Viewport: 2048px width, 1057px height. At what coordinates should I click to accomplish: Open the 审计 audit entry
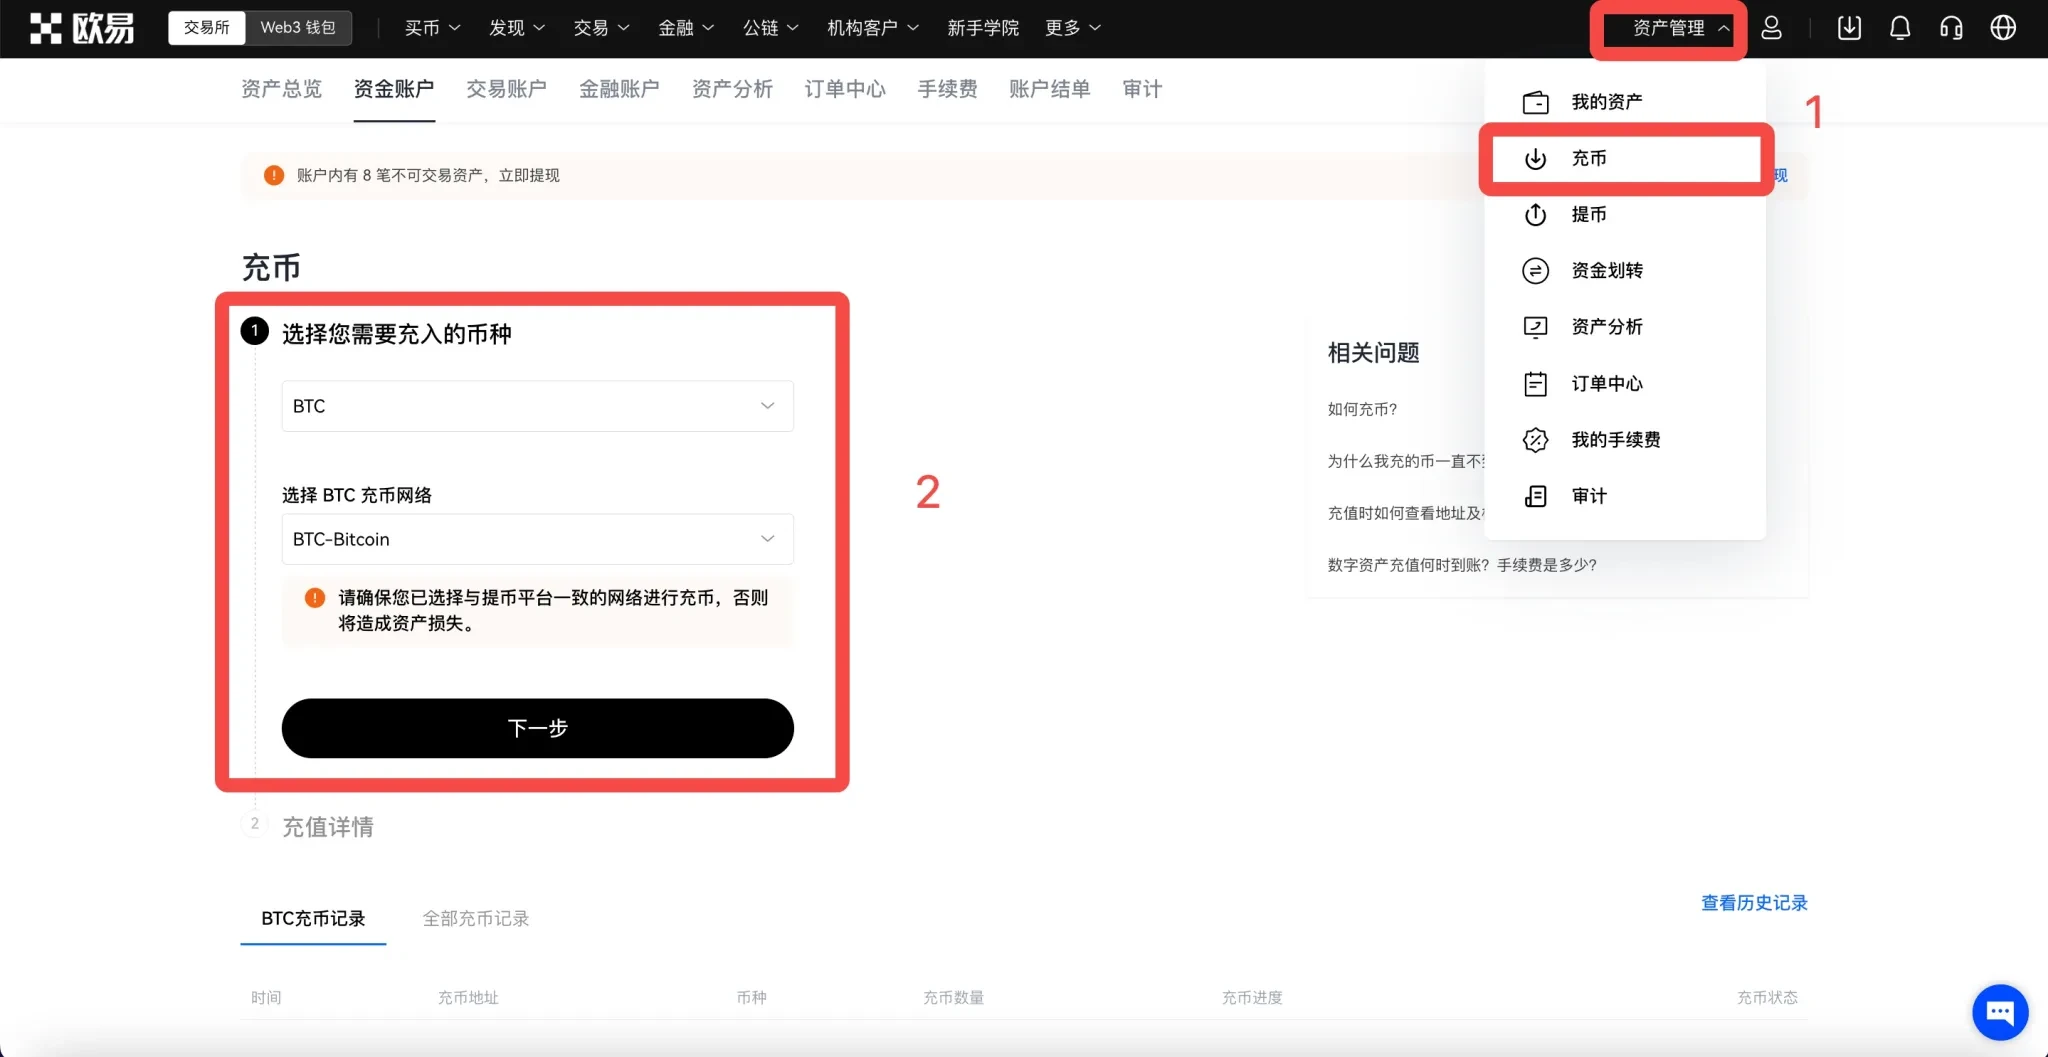(x=1589, y=495)
